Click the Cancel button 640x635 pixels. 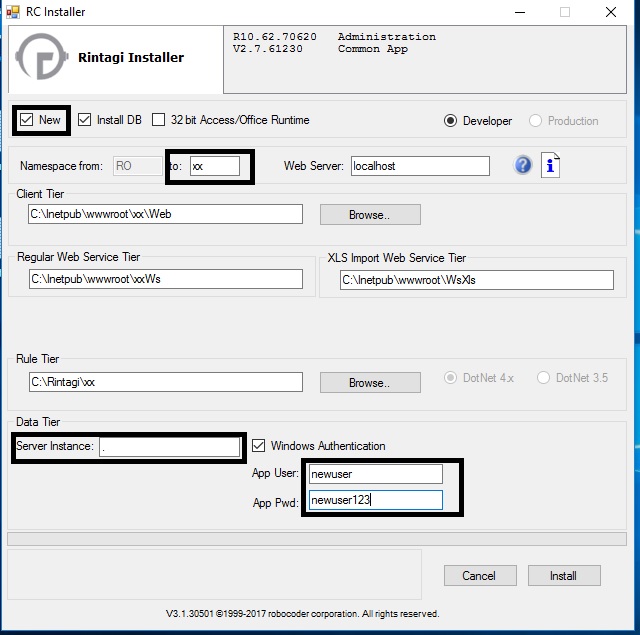(x=480, y=575)
